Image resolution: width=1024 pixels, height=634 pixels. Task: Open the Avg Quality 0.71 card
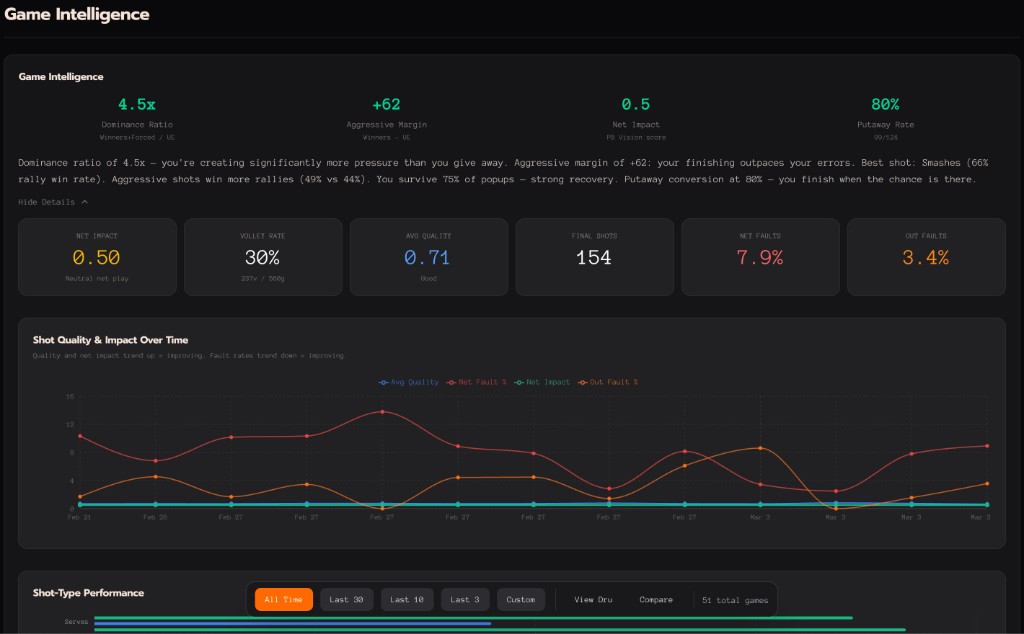pos(428,257)
